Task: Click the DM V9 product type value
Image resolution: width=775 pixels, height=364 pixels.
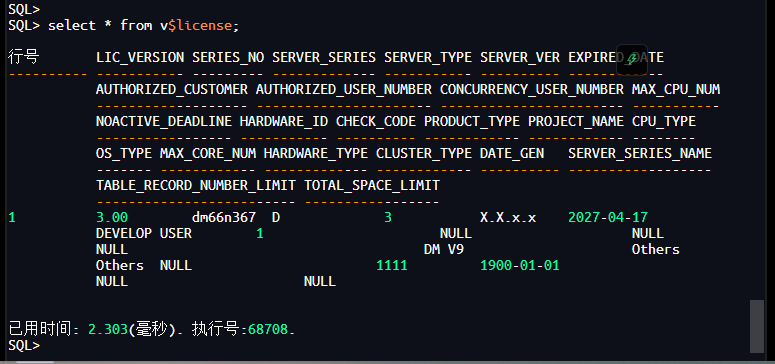Action: [x=444, y=249]
